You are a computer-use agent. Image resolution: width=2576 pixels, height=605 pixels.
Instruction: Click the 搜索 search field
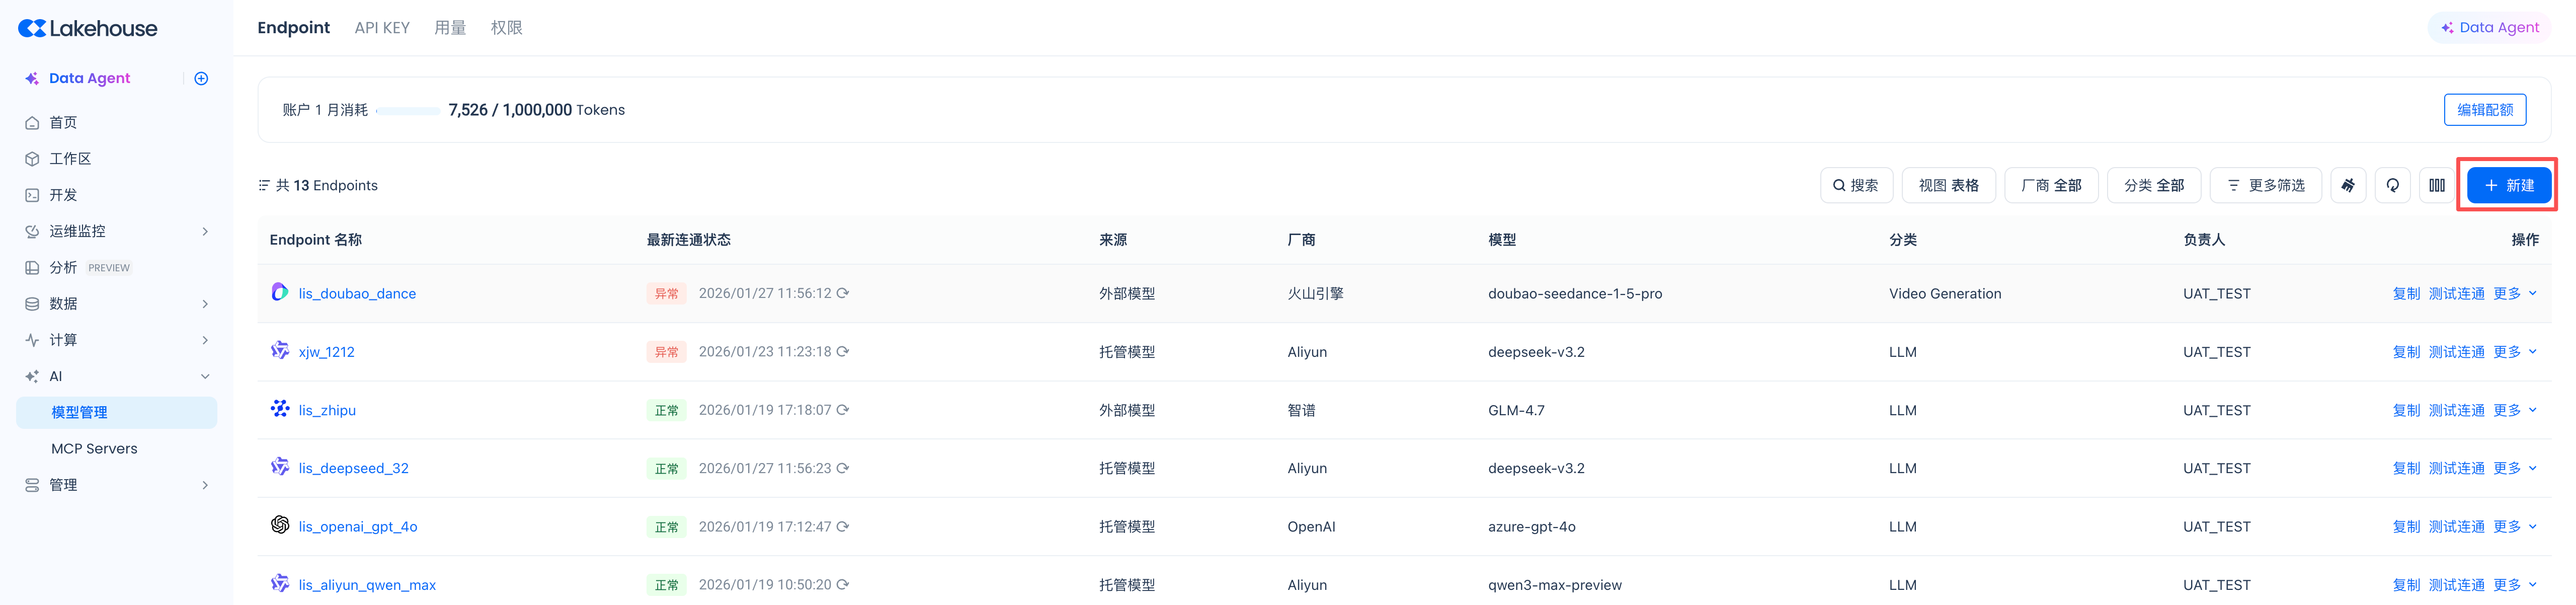(1855, 185)
